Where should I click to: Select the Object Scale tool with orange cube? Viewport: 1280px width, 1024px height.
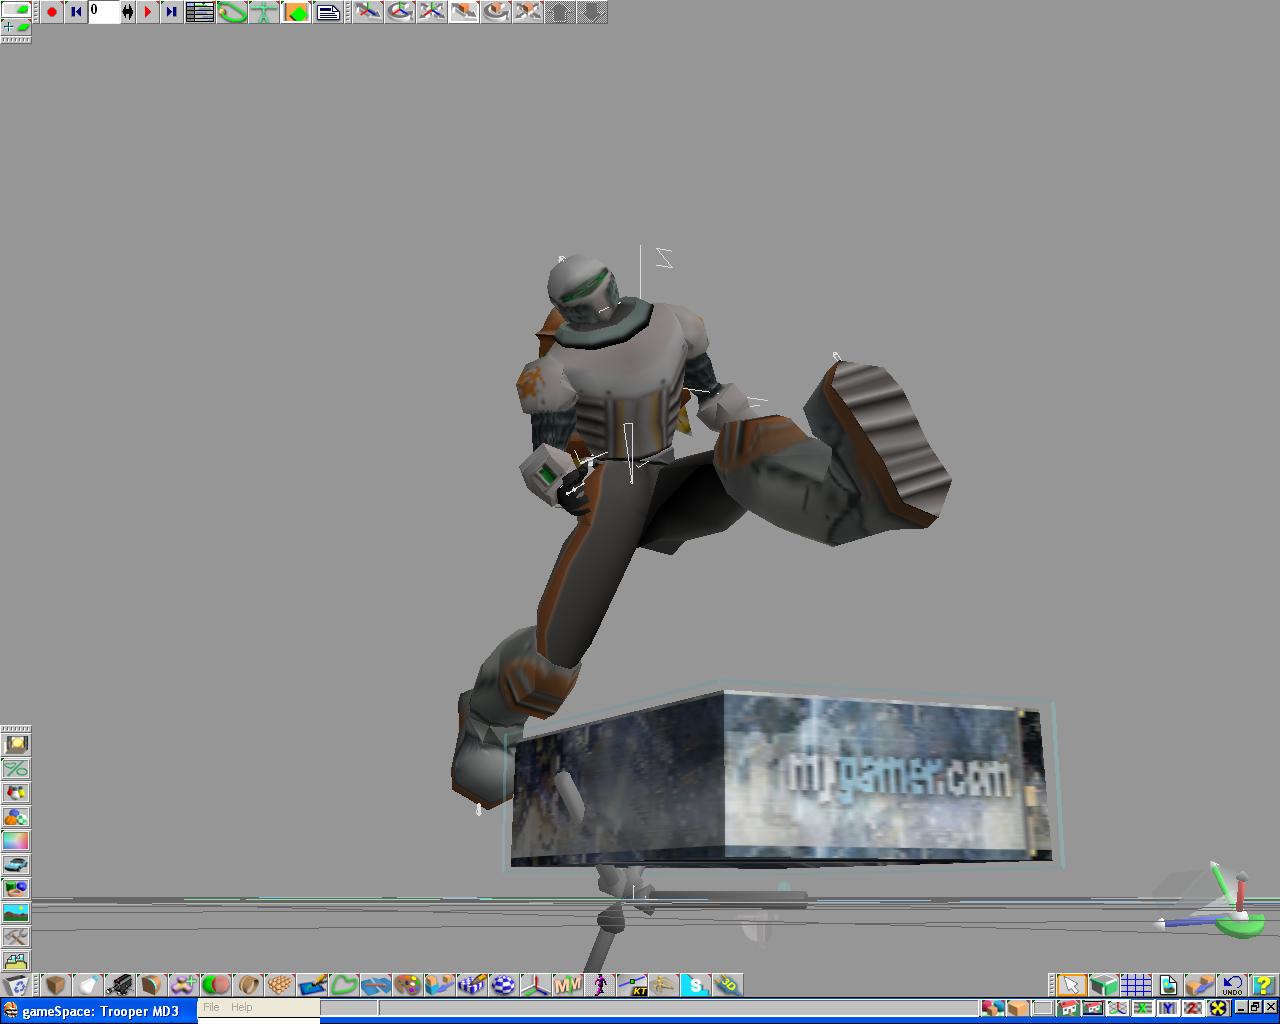[528, 12]
